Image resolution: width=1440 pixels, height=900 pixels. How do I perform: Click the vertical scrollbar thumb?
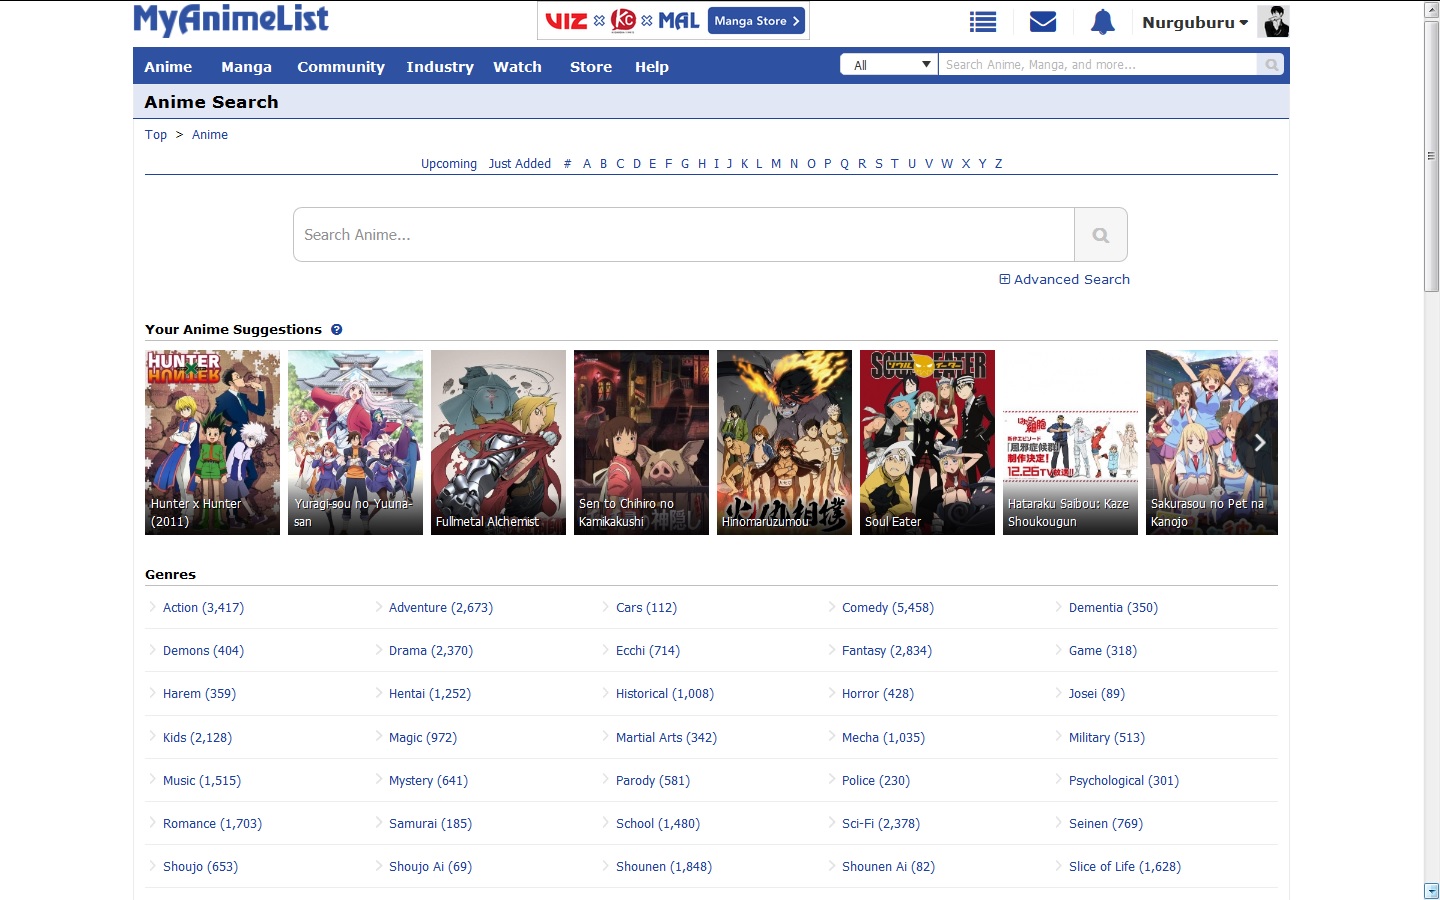click(1431, 155)
